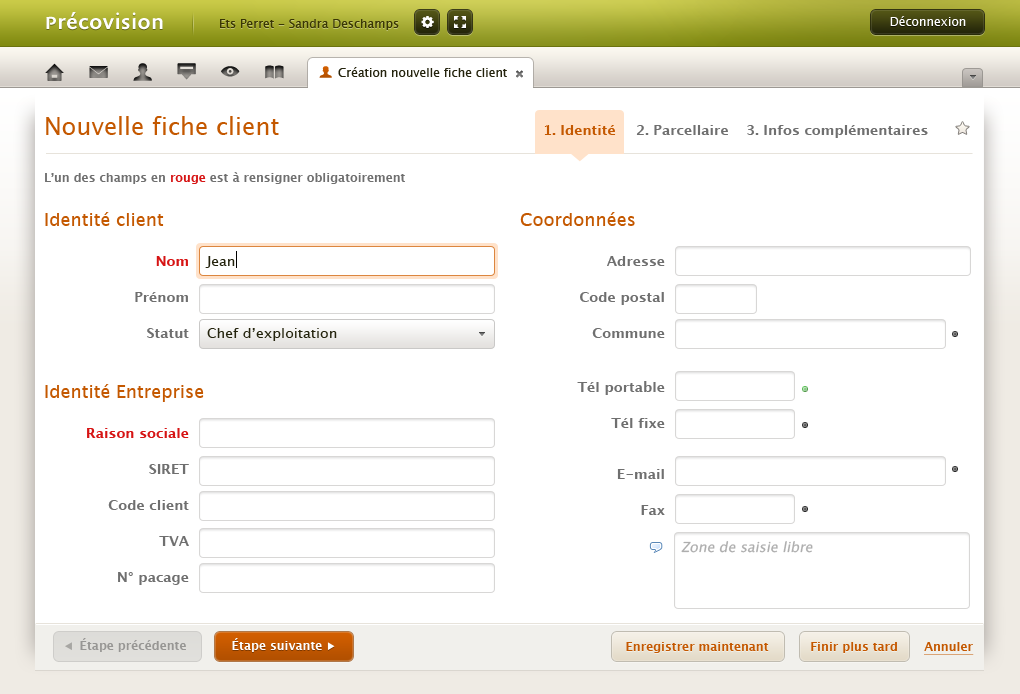Click the person (clients) toolbar icon
Image resolution: width=1020 pixels, height=694 pixels.
click(143, 72)
